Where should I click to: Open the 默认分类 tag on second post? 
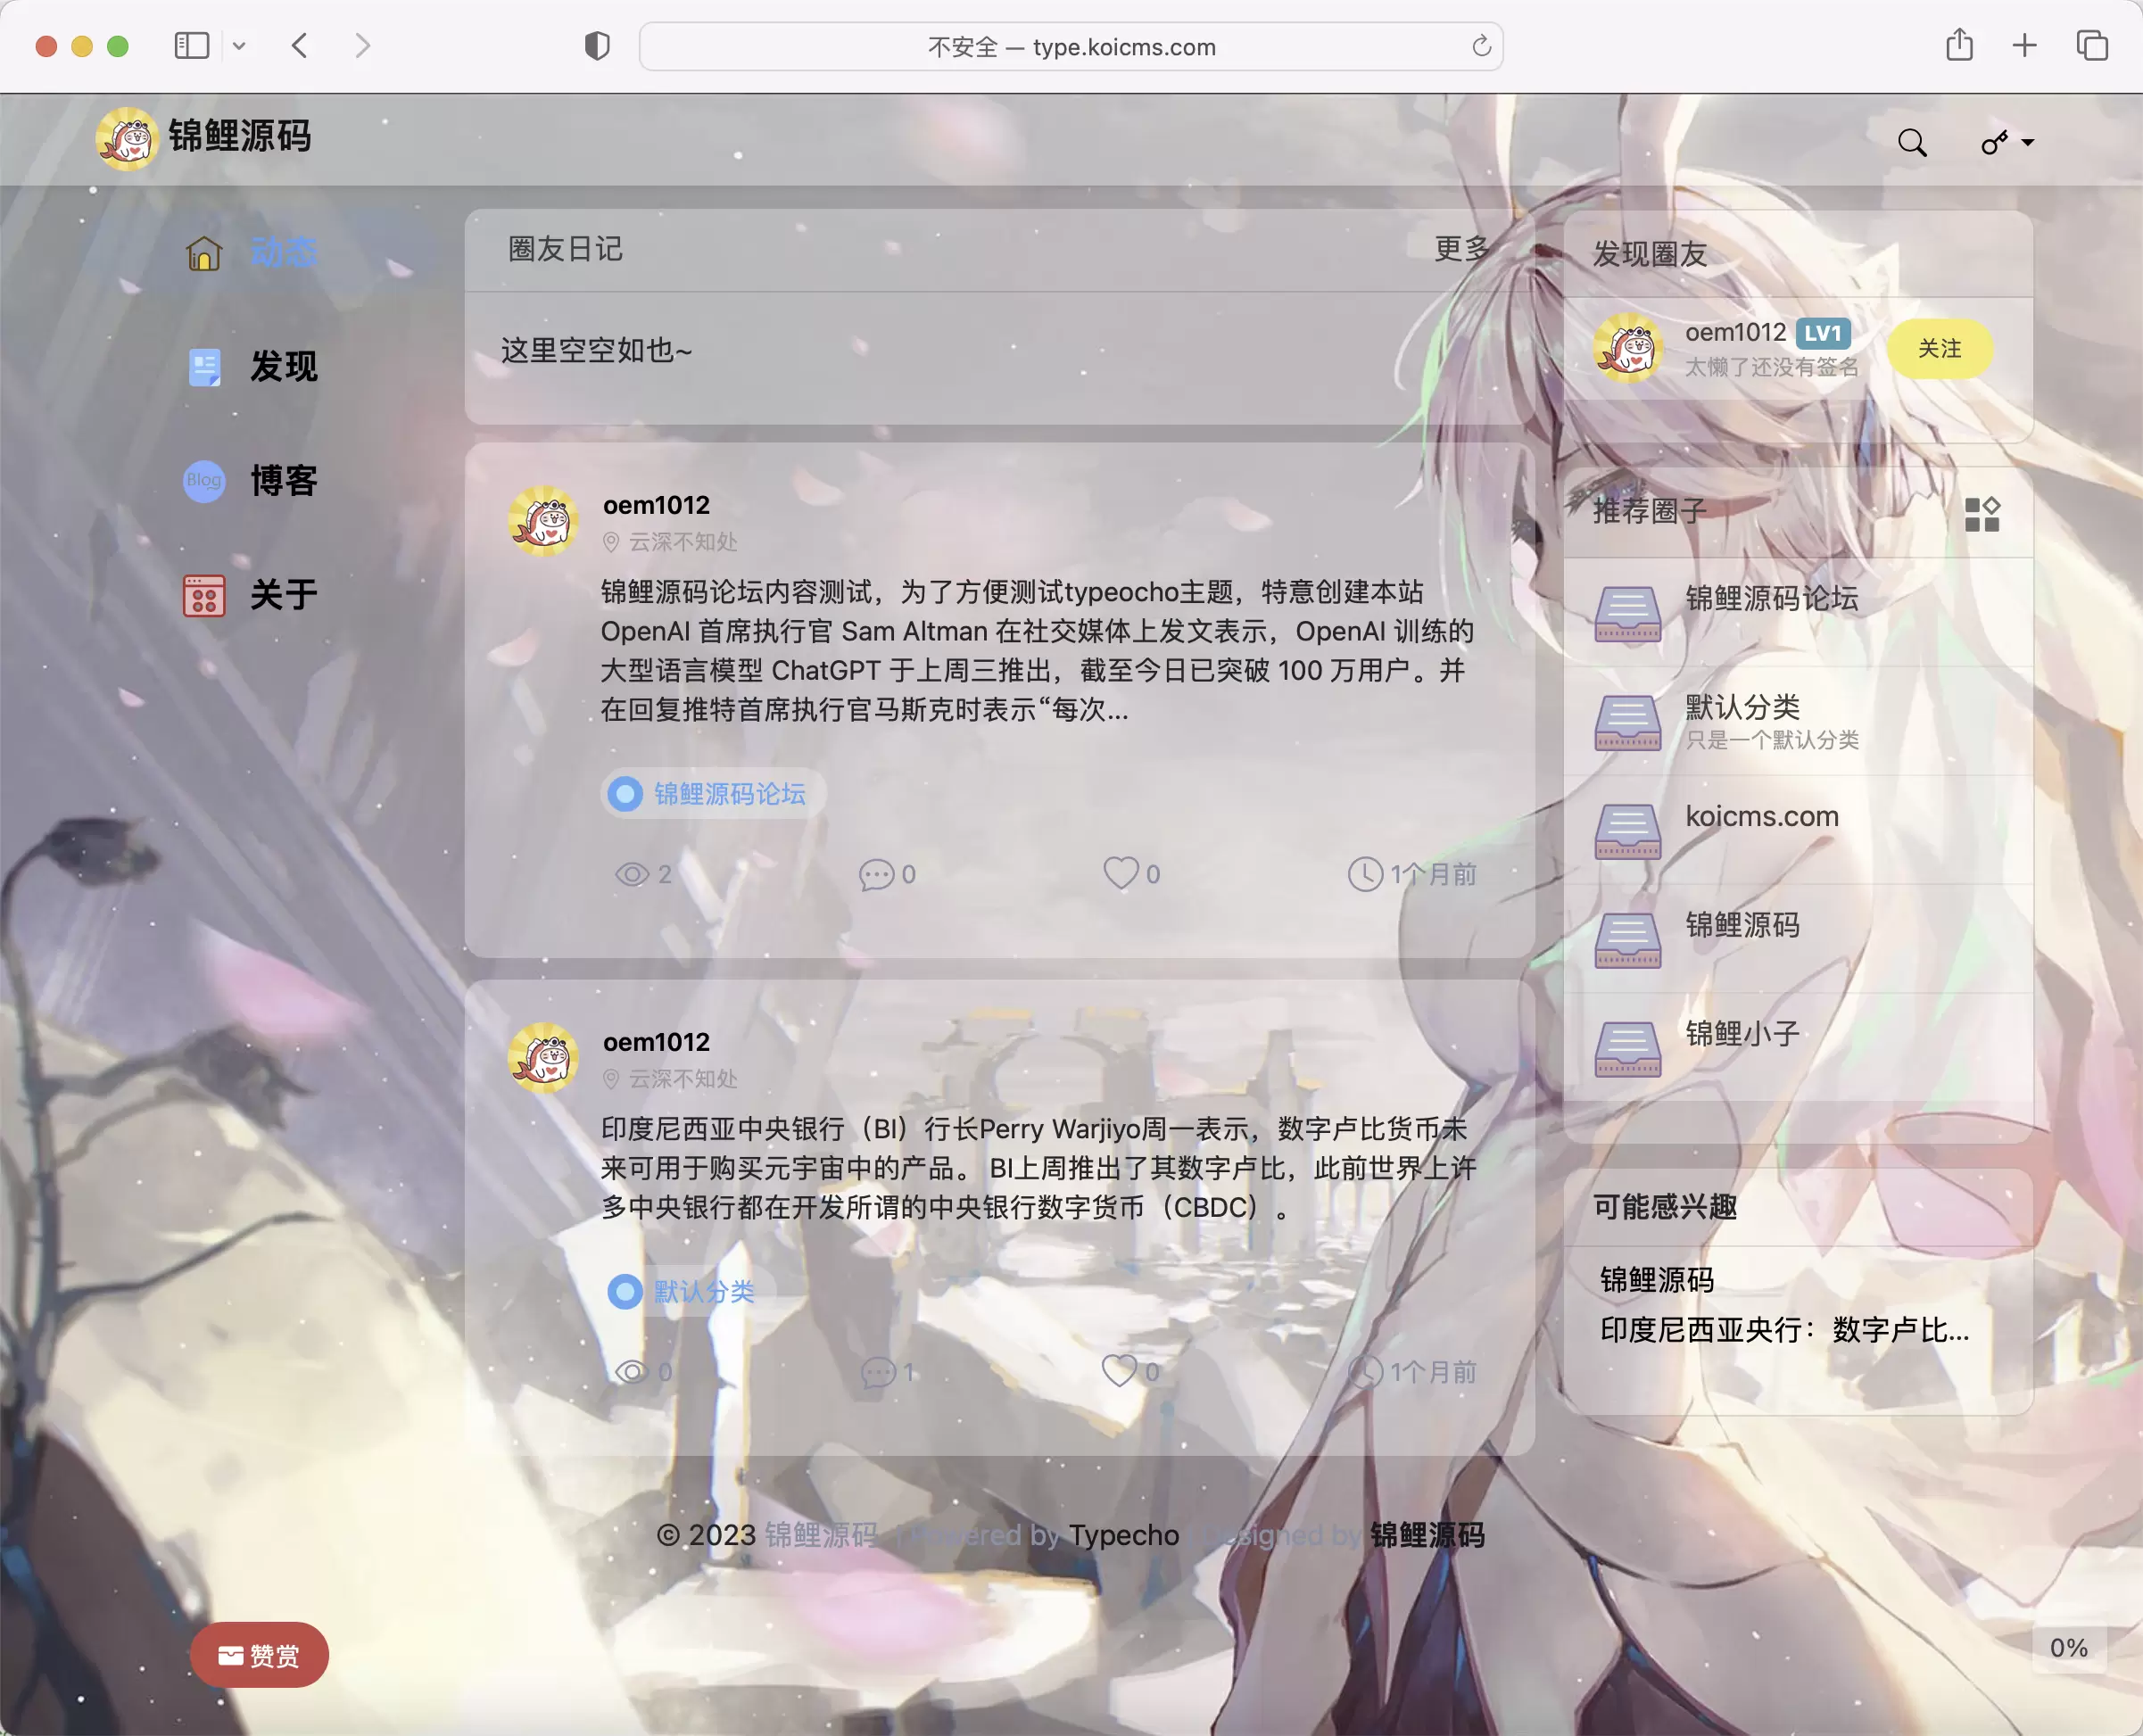click(x=688, y=1292)
